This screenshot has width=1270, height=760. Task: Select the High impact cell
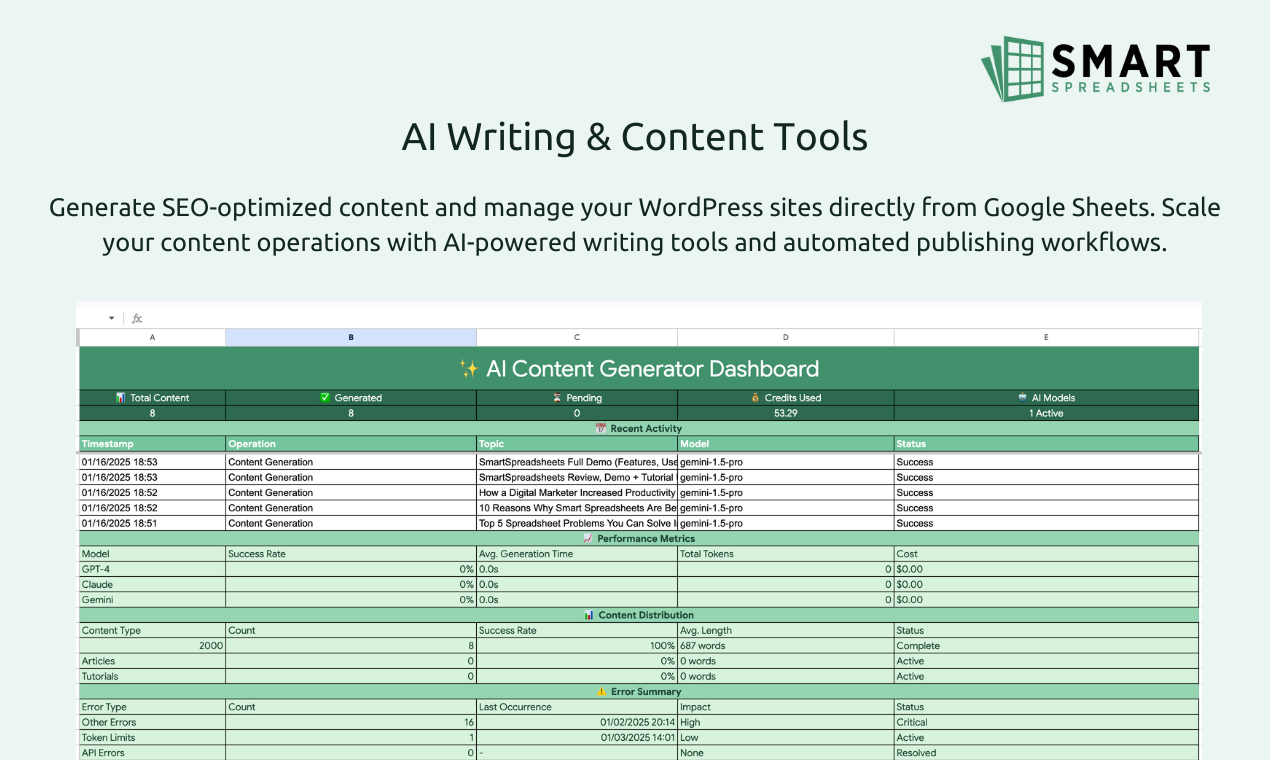click(786, 722)
